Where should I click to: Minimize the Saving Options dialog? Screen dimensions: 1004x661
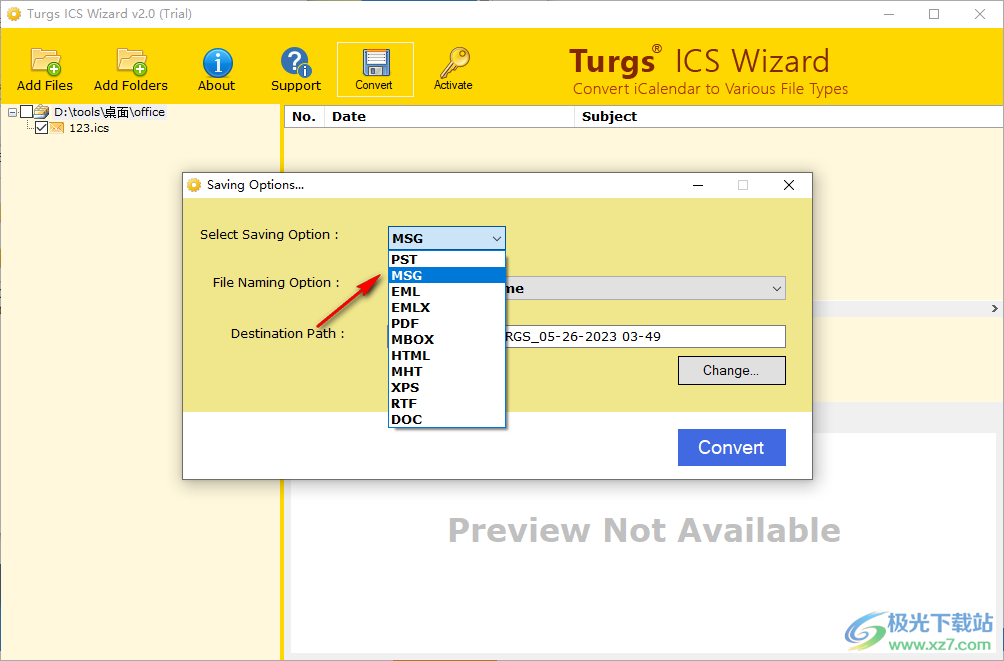(698, 185)
